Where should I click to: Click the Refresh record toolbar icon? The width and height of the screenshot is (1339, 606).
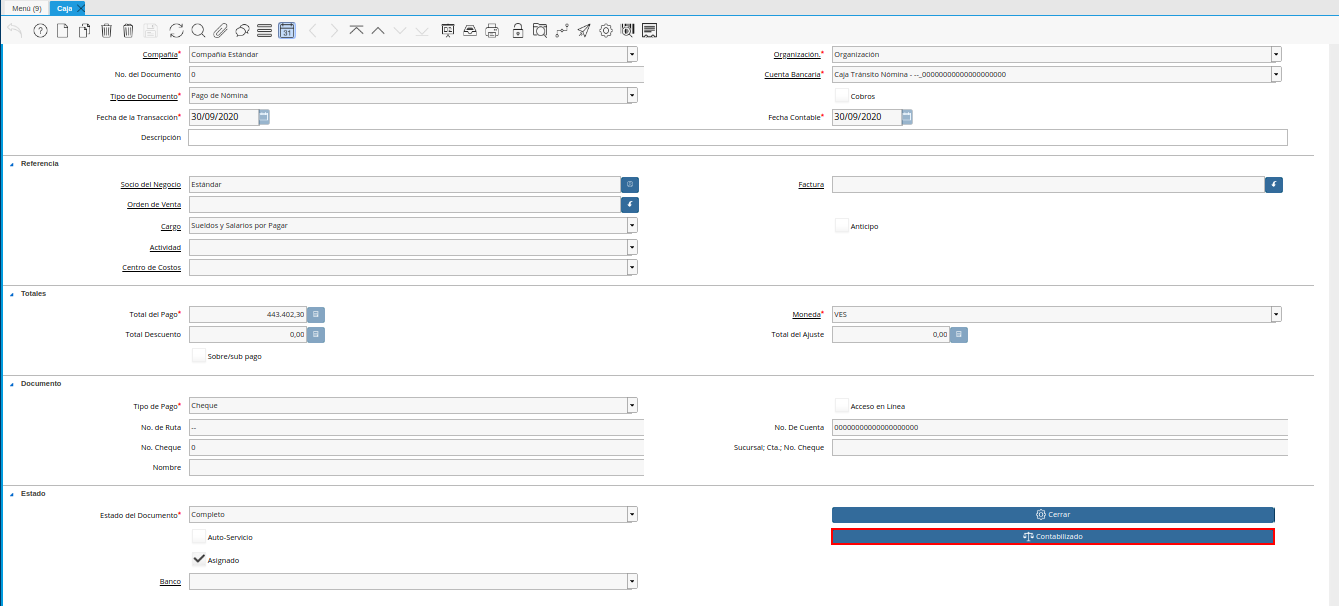(176, 31)
